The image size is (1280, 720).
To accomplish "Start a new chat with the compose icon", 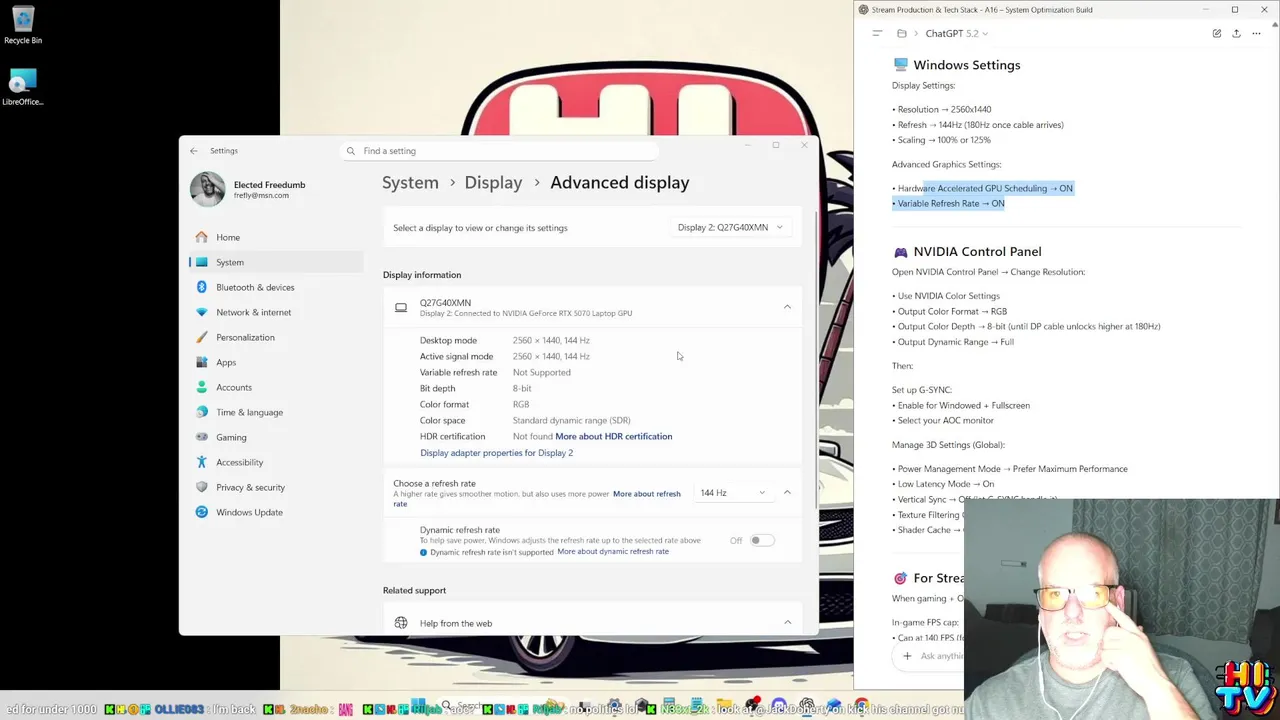I will coord(1217,33).
